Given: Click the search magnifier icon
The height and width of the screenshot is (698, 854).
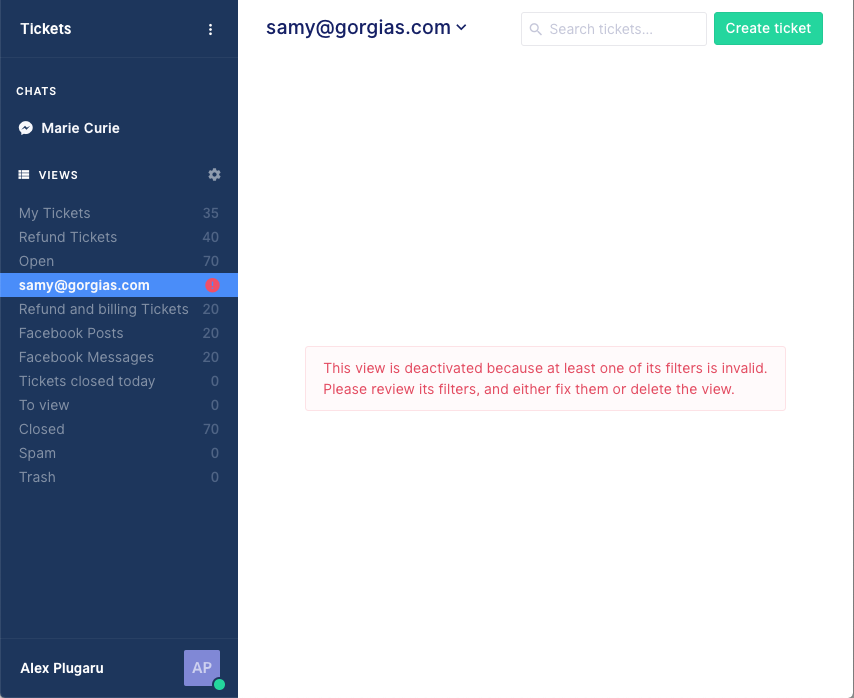Looking at the screenshot, I should 535,29.
